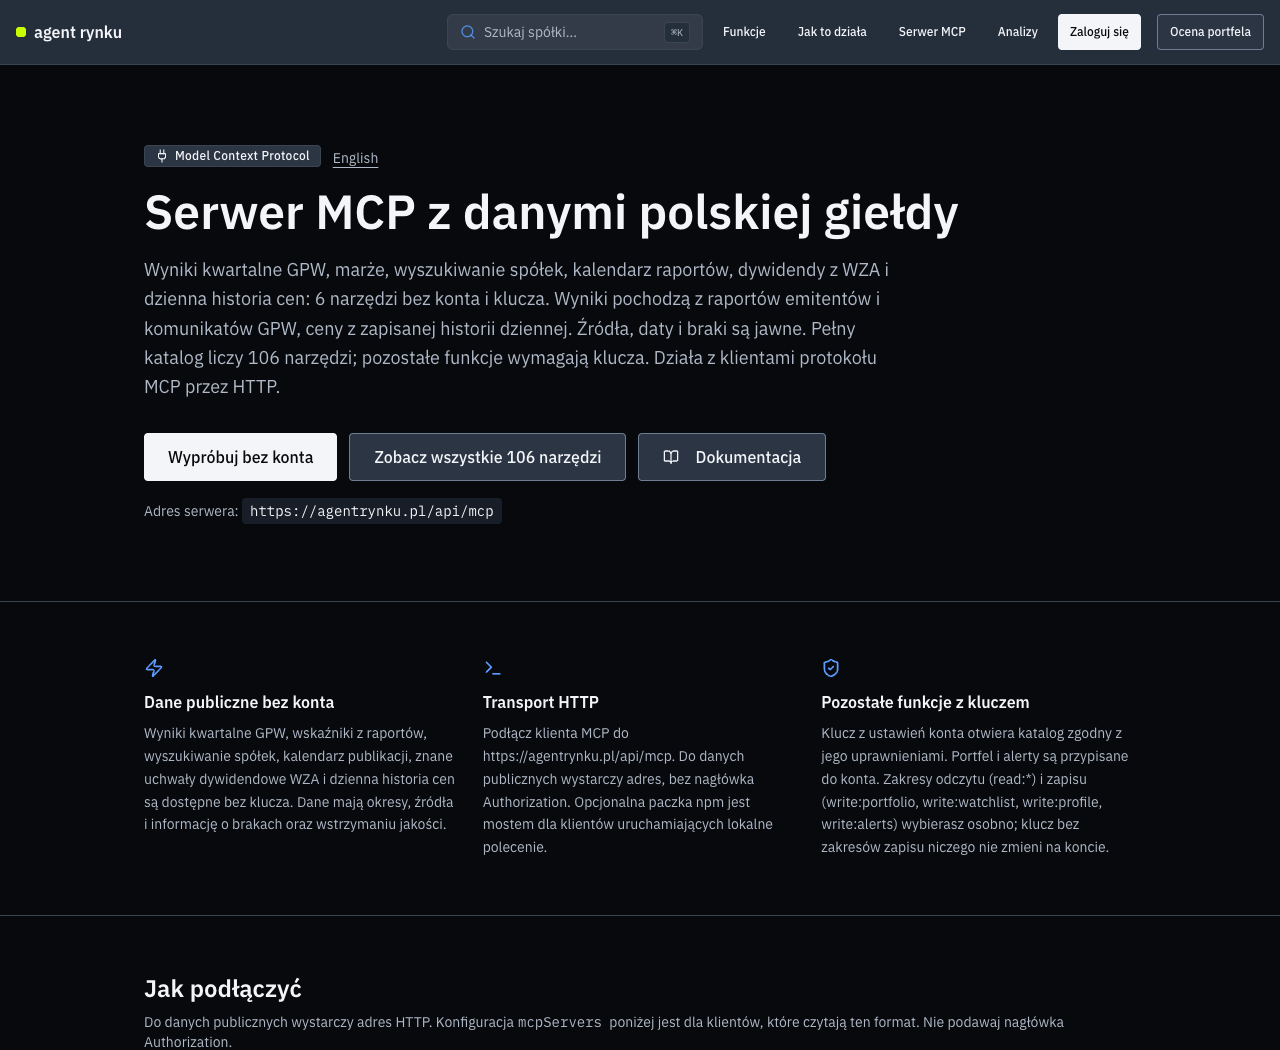Open Ocena portfela button
1280x1050 pixels.
(x=1210, y=32)
